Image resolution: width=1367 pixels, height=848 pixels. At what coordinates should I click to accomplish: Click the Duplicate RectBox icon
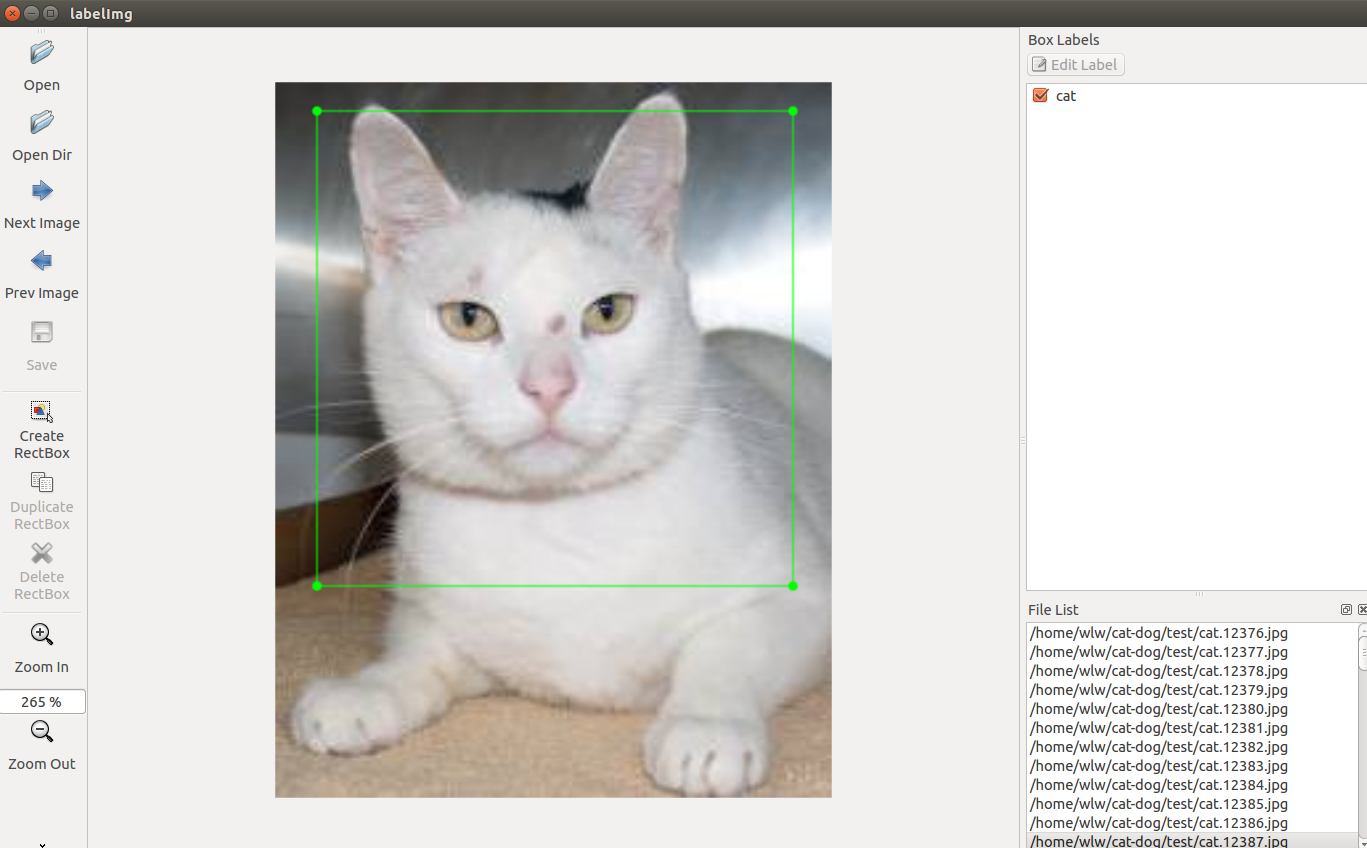(42, 482)
